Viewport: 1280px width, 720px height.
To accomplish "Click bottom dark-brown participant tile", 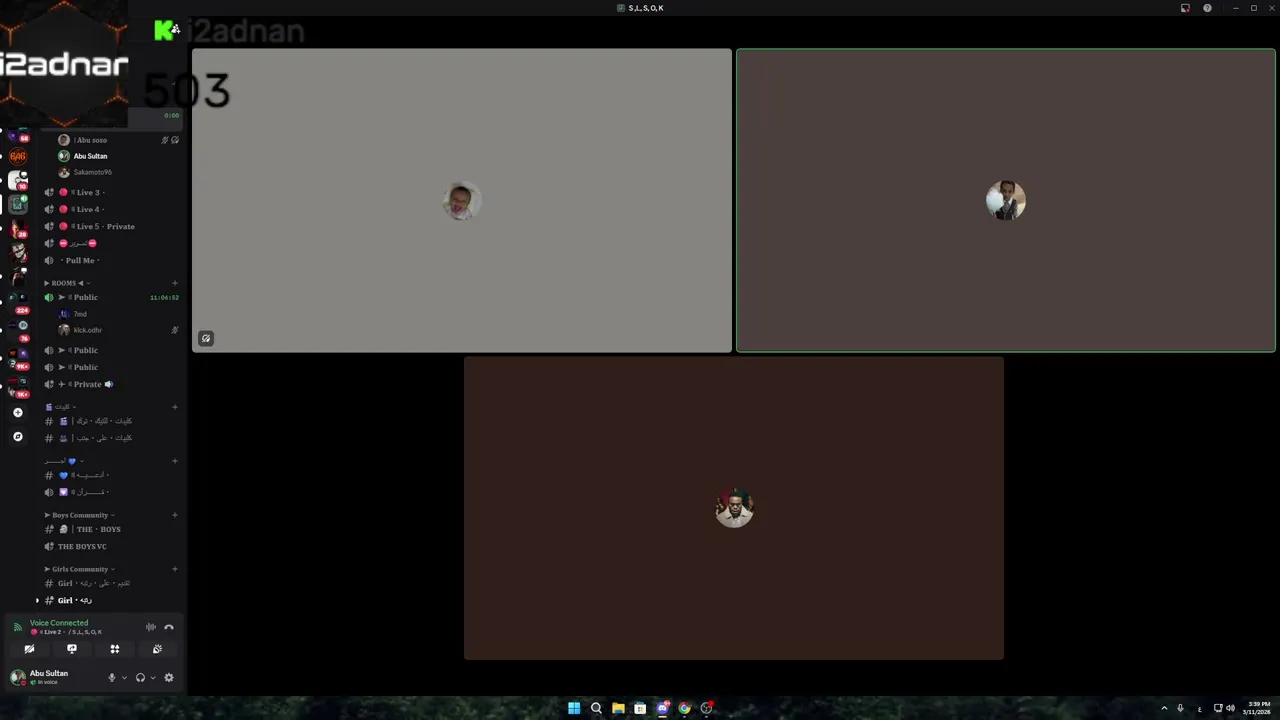I will 734,508.
